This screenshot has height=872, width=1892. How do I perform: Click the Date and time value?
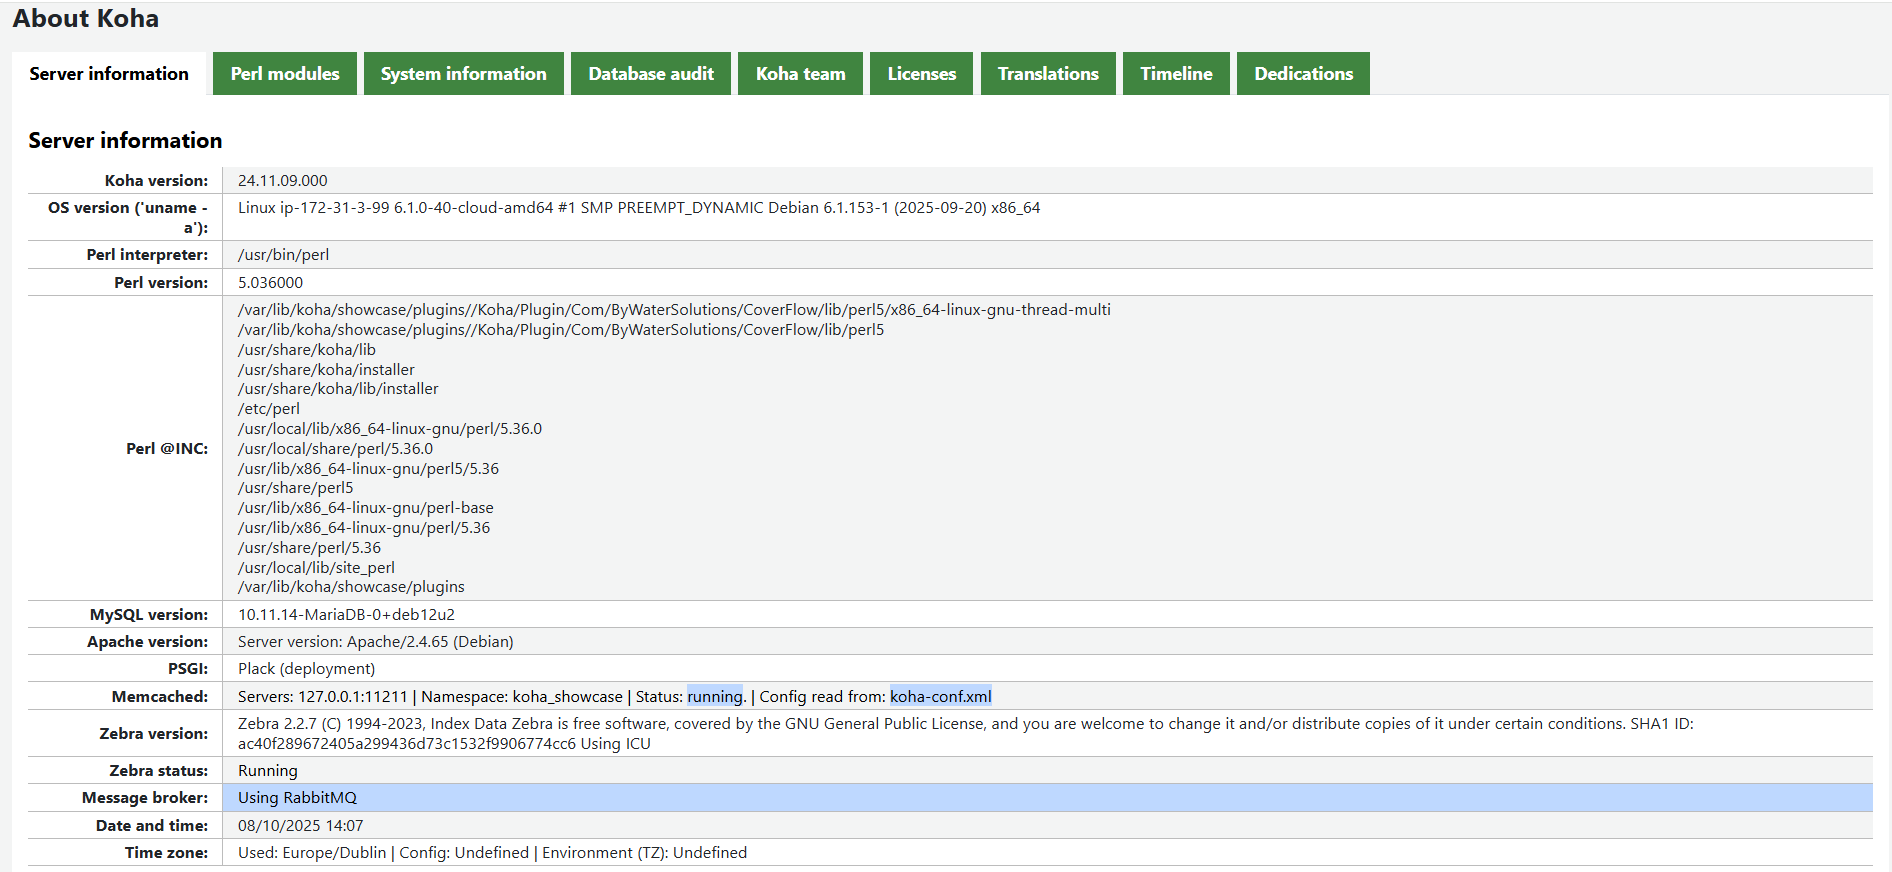click(x=300, y=826)
